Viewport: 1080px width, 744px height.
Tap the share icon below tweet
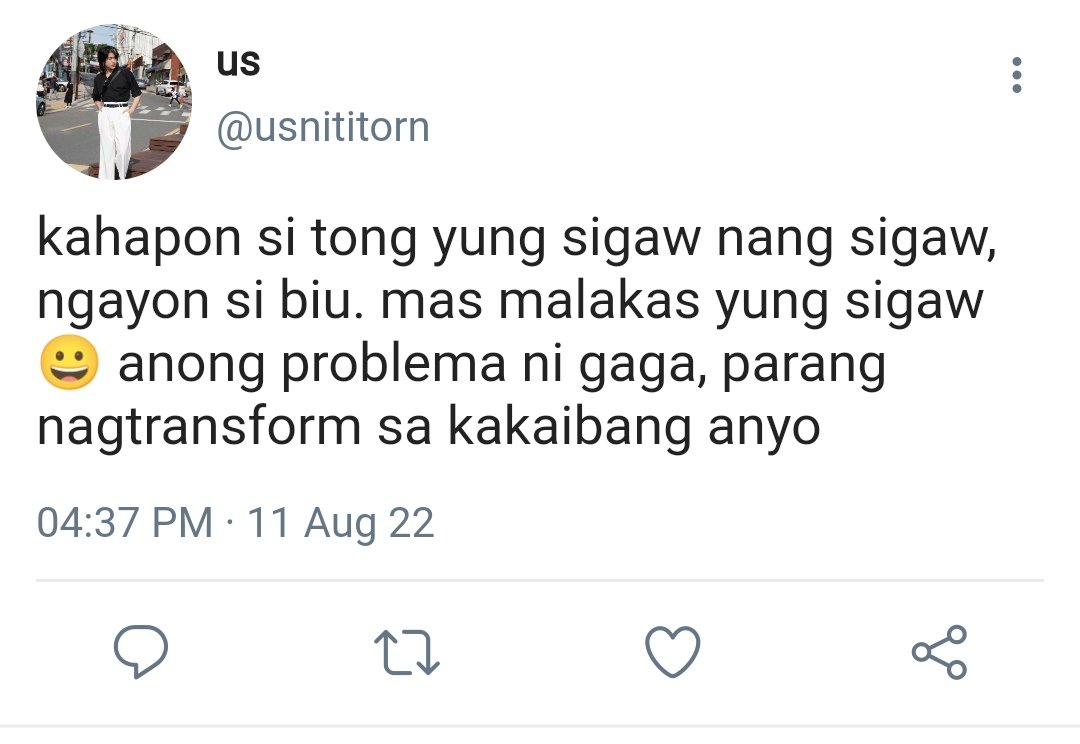point(939,652)
